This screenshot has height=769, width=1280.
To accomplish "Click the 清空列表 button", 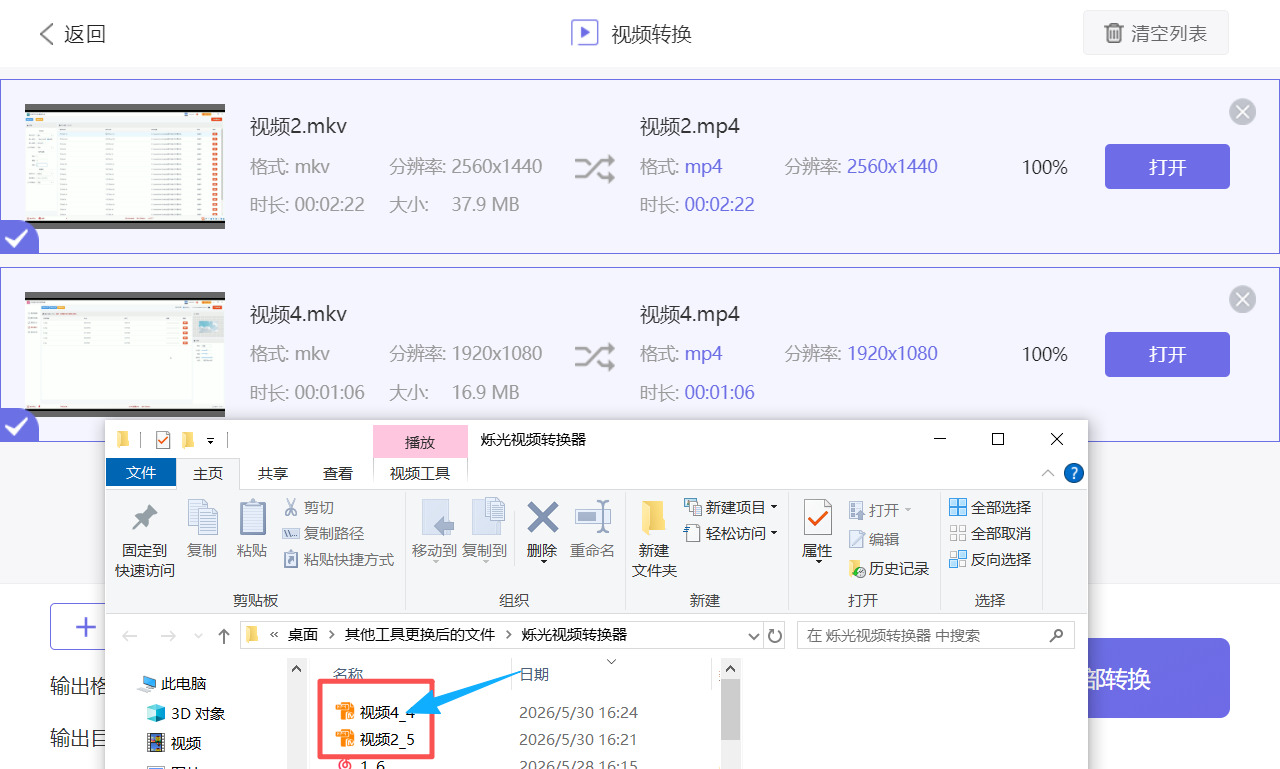I will (x=1155, y=33).
